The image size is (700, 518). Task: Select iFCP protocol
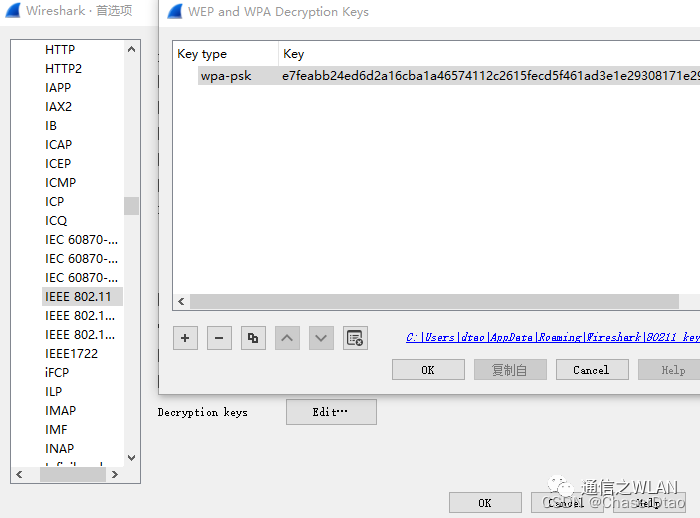pos(57,372)
